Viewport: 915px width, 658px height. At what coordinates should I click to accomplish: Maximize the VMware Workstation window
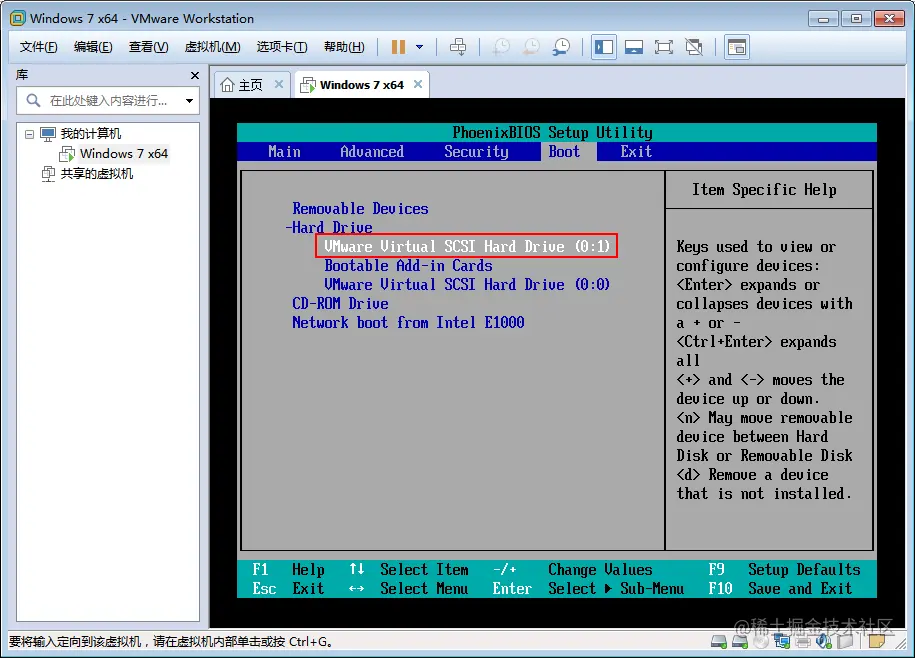coord(856,19)
